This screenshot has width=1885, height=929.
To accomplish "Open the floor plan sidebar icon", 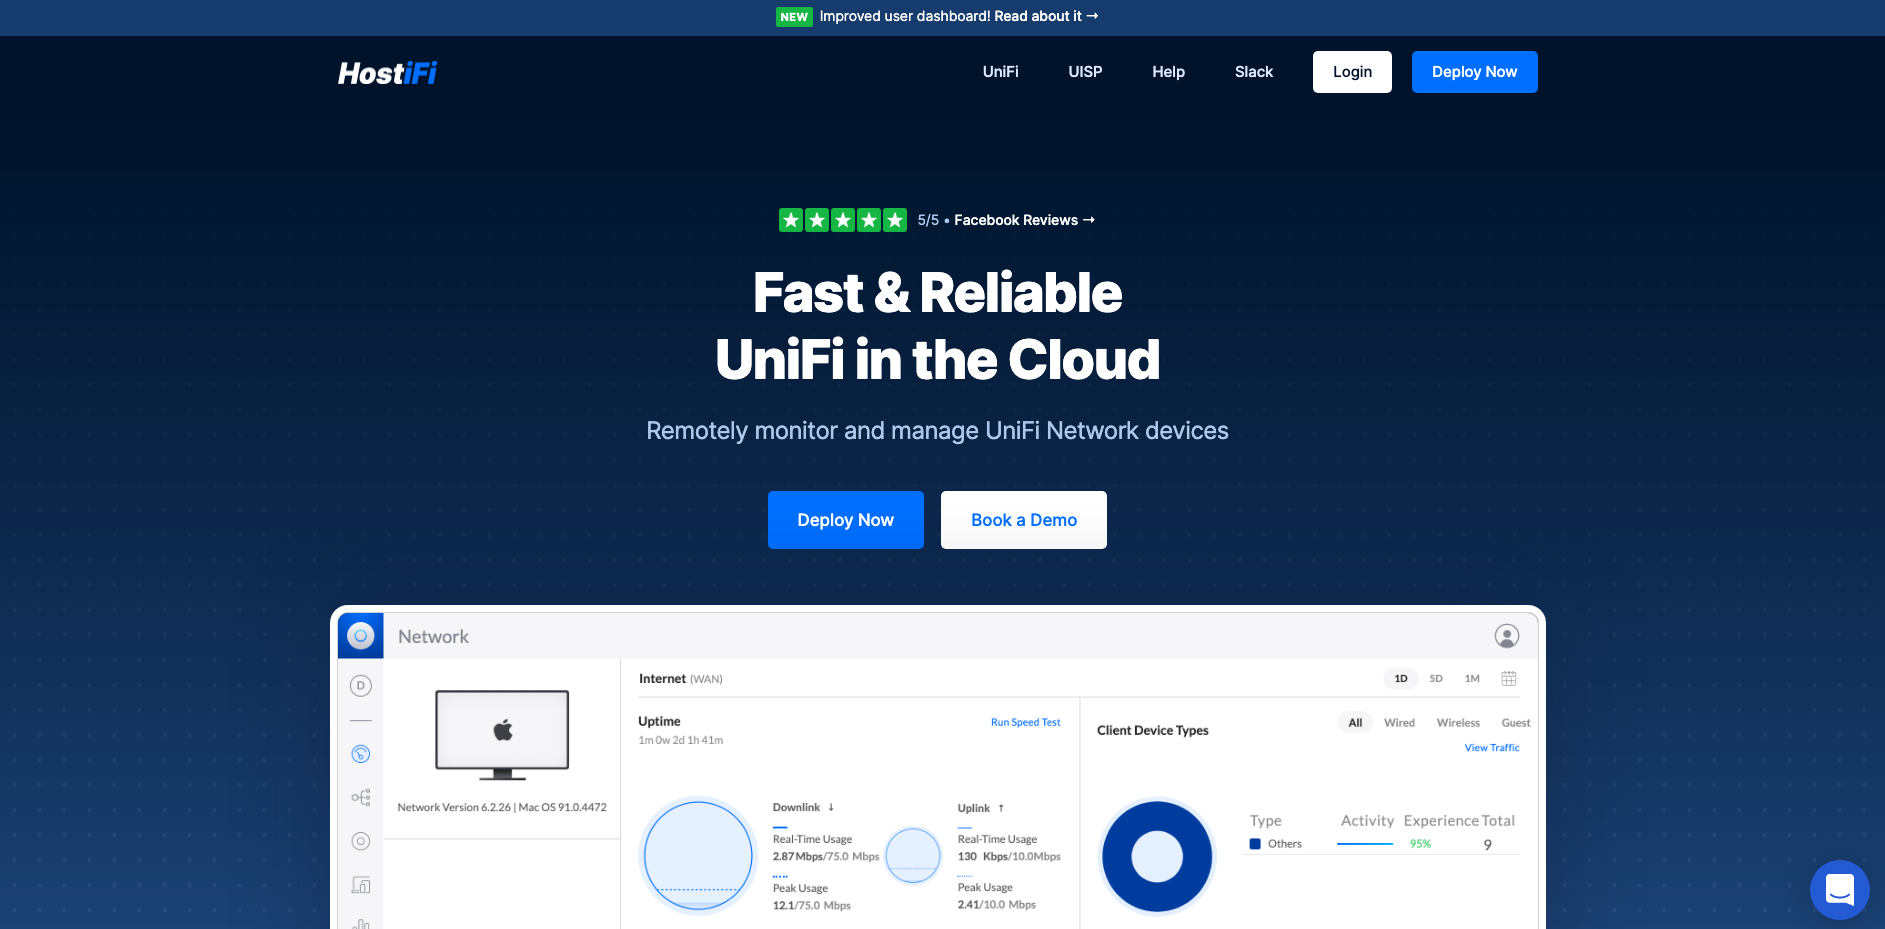I will (361, 885).
